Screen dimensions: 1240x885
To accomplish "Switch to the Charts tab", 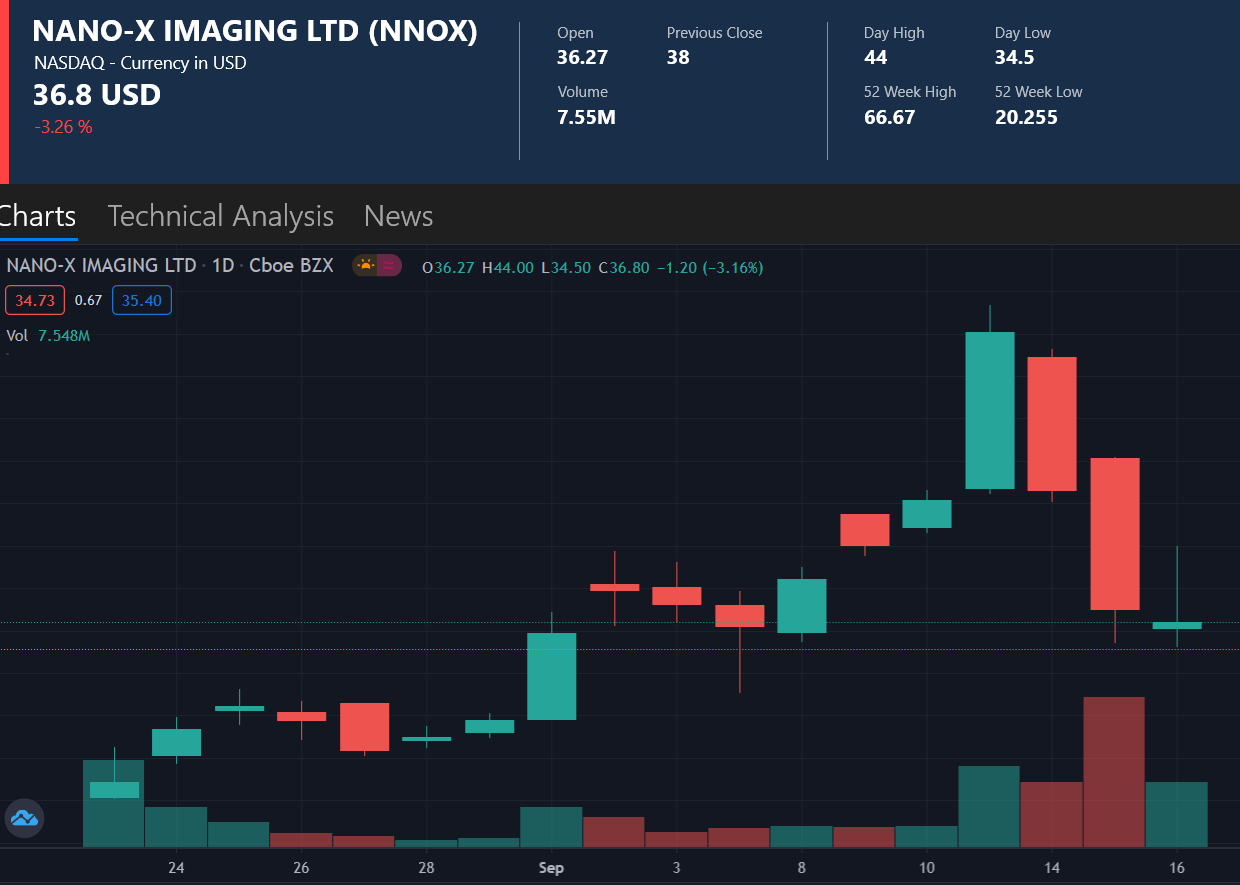I will [x=36, y=216].
